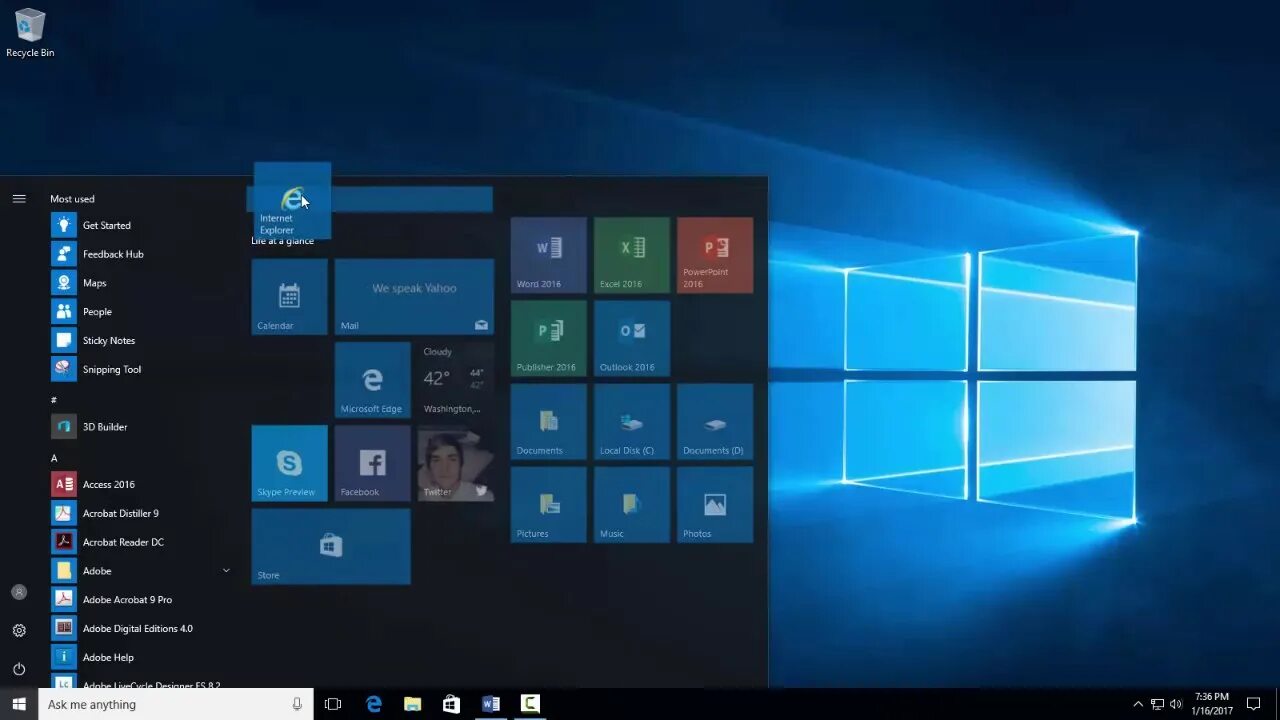Click the Life at a glance group title
This screenshot has height=720, width=1280.
coord(282,241)
